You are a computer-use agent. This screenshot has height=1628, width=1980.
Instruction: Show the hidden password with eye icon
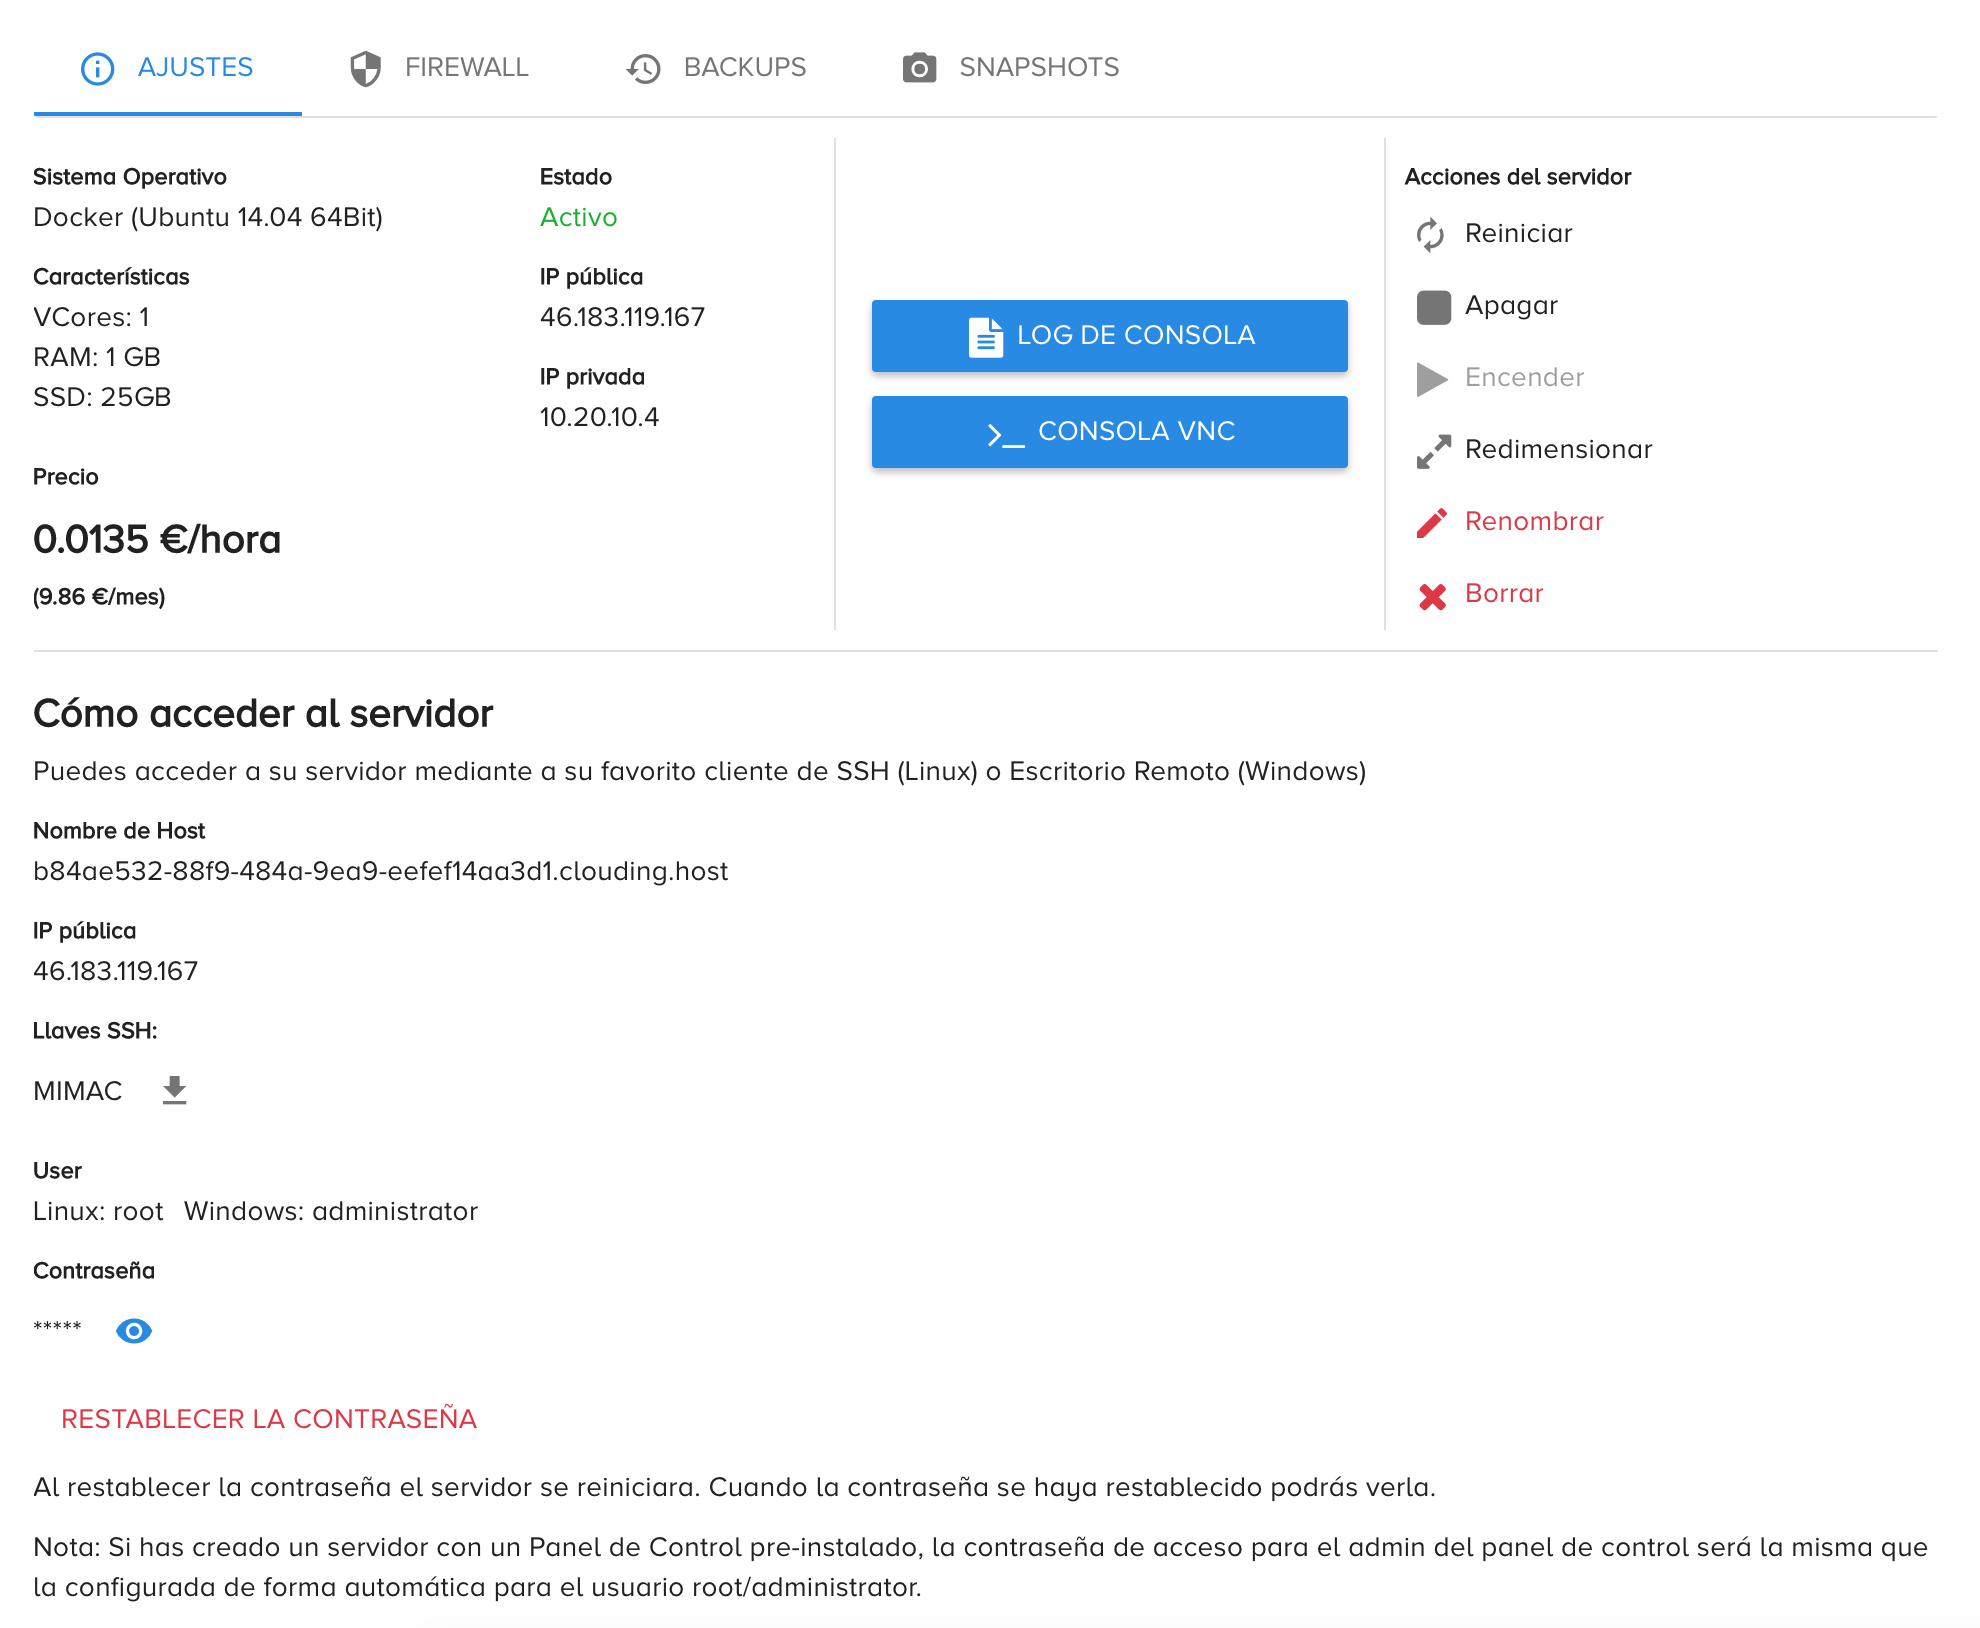pos(134,1331)
